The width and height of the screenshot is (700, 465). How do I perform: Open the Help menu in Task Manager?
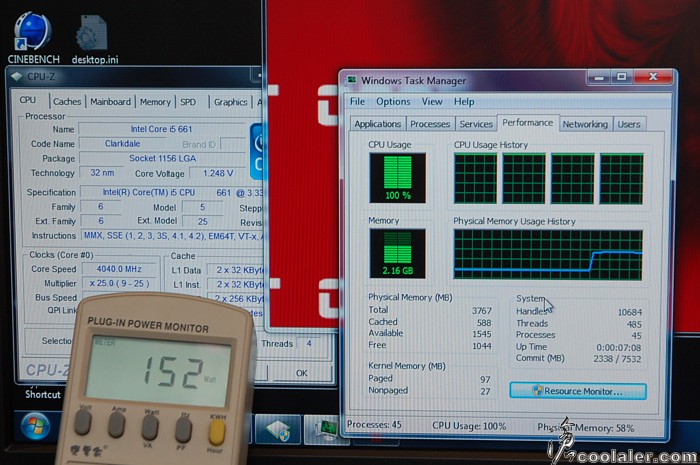pyautogui.click(x=464, y=101)
